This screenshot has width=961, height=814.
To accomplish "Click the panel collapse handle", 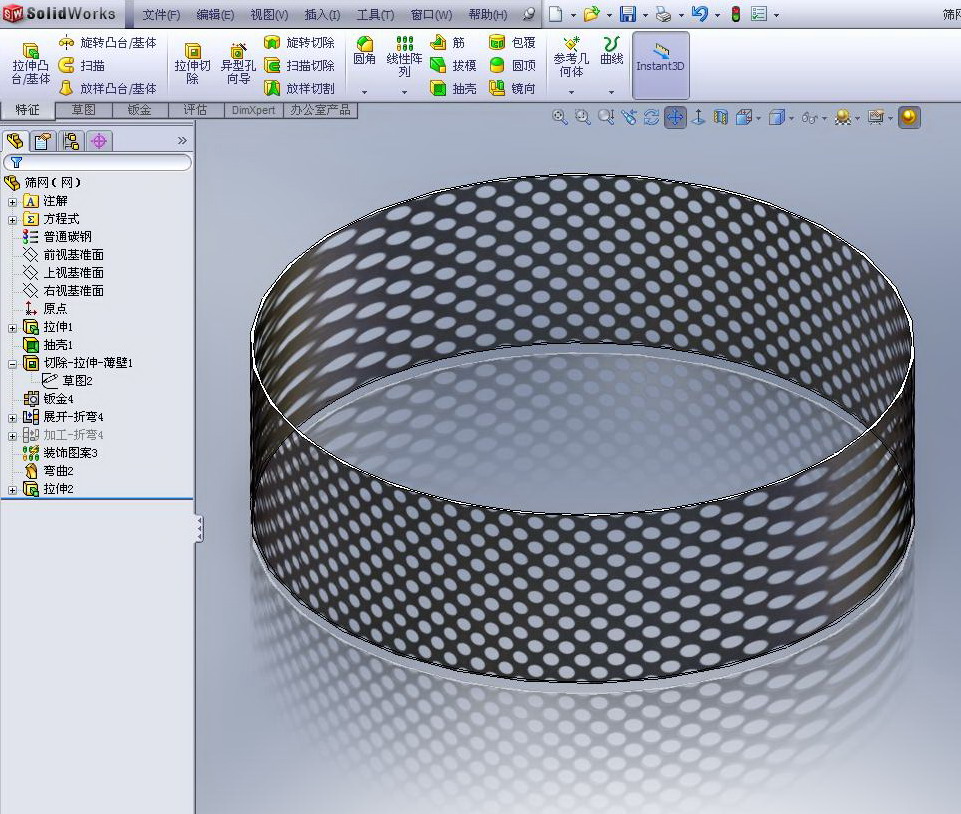I will coord(199,529).
